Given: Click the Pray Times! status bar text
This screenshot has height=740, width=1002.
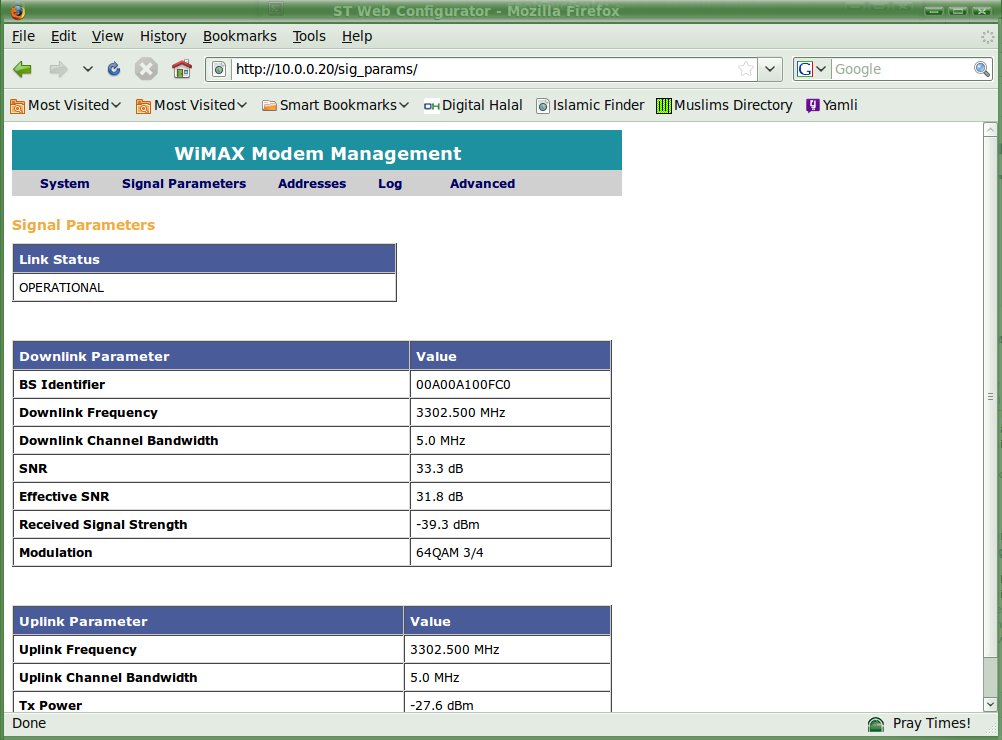Looking at the screenshot, I should pyautogui.click(x=931, y=723).
